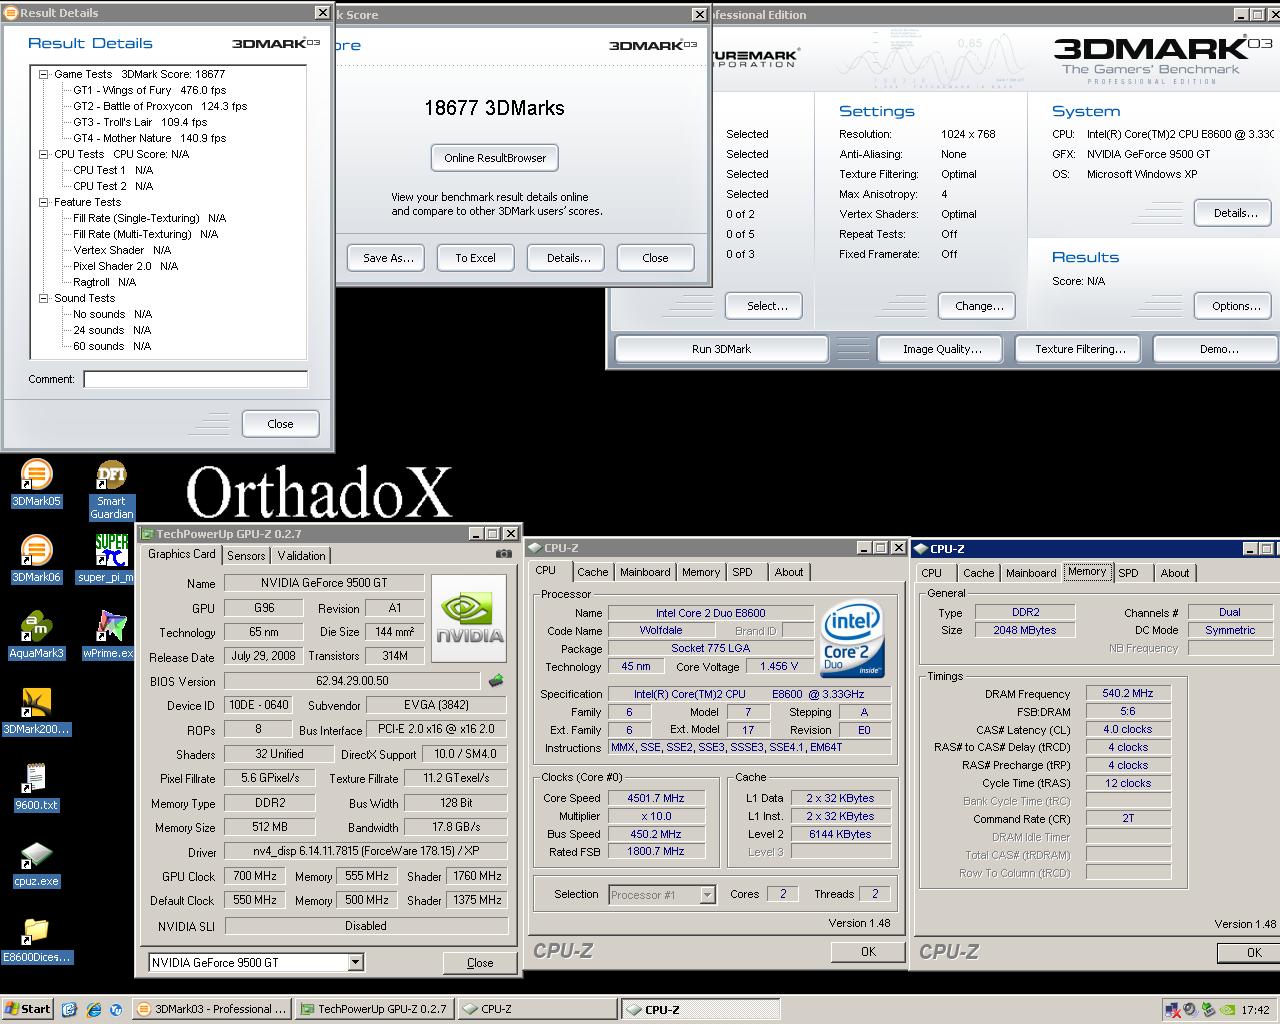The width and height of the screenshot is (1280, 1024).
Task: Collapse the Sound Tests tree node
Action: (44, 298)
